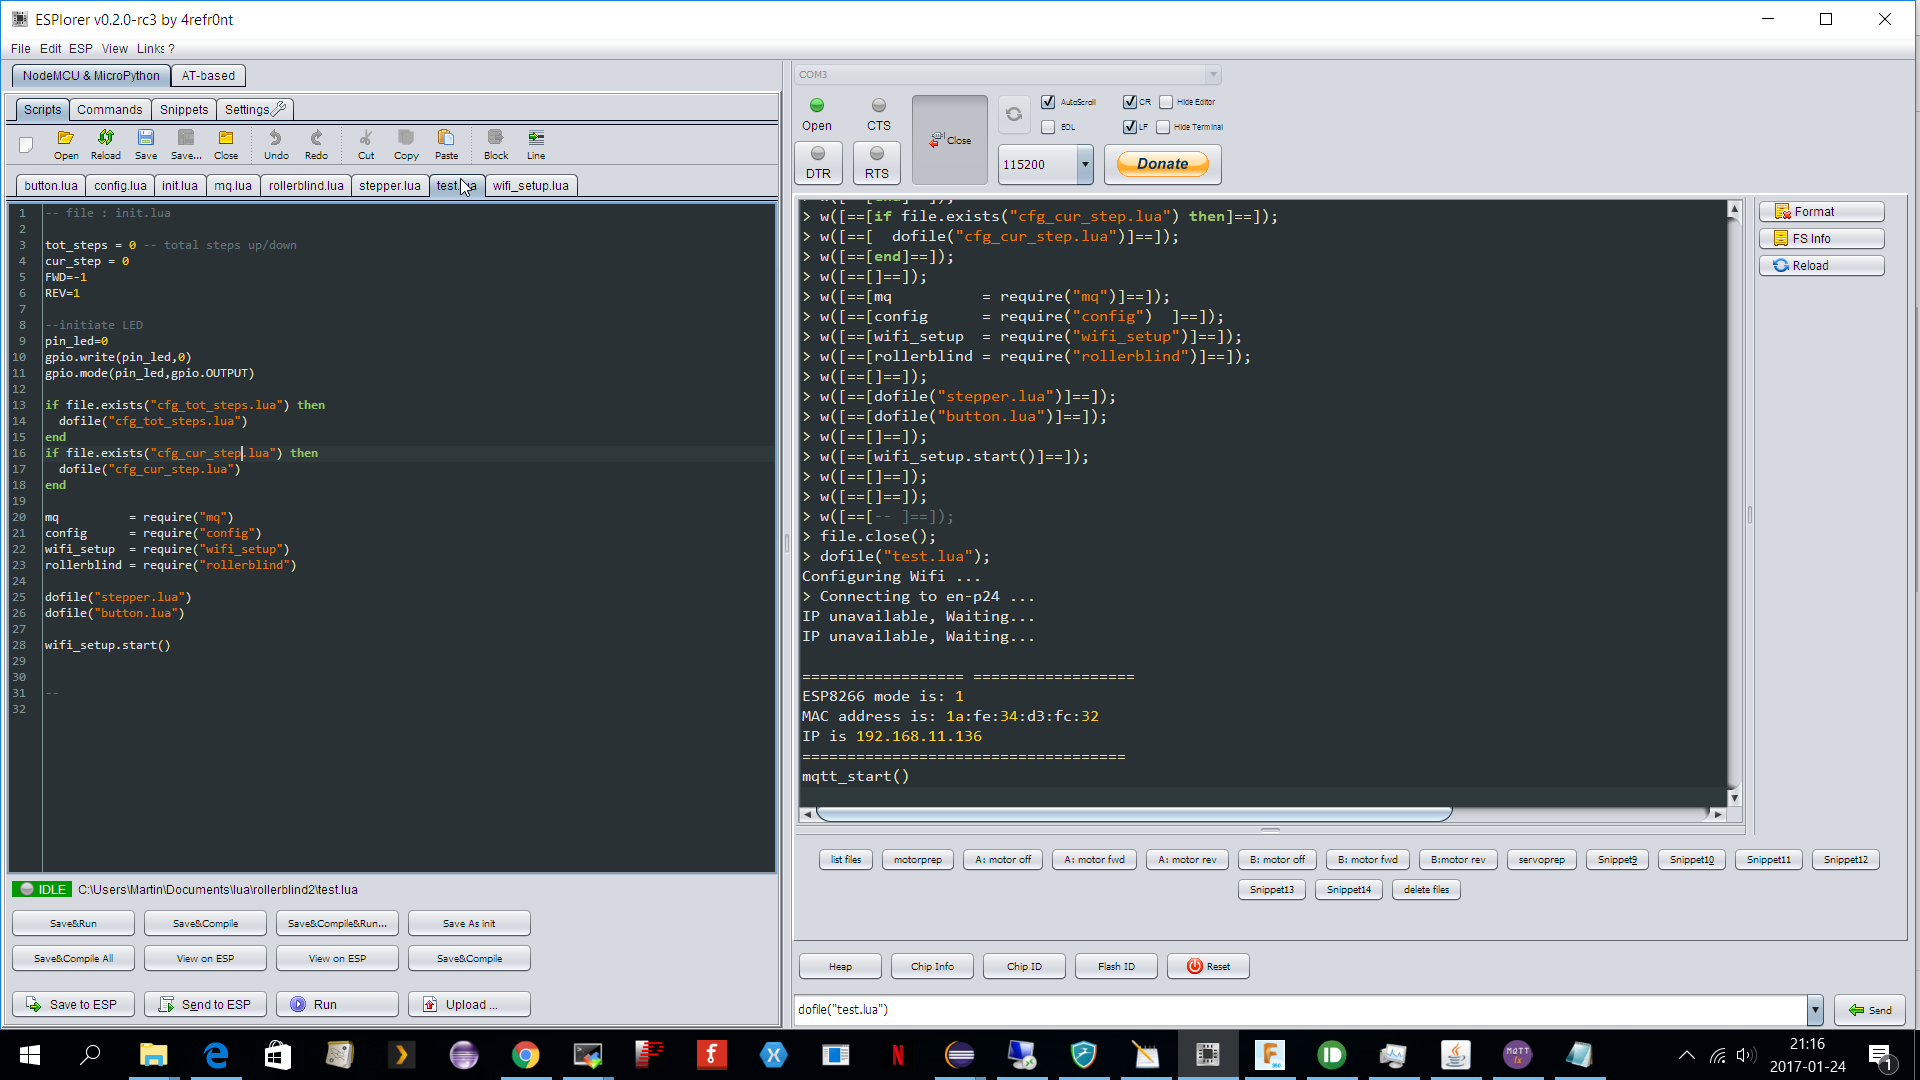Viewport: 1920px width, 1080px height.
Task: Click the Paste clipboard icon
Action: click(x=446, y=144)
